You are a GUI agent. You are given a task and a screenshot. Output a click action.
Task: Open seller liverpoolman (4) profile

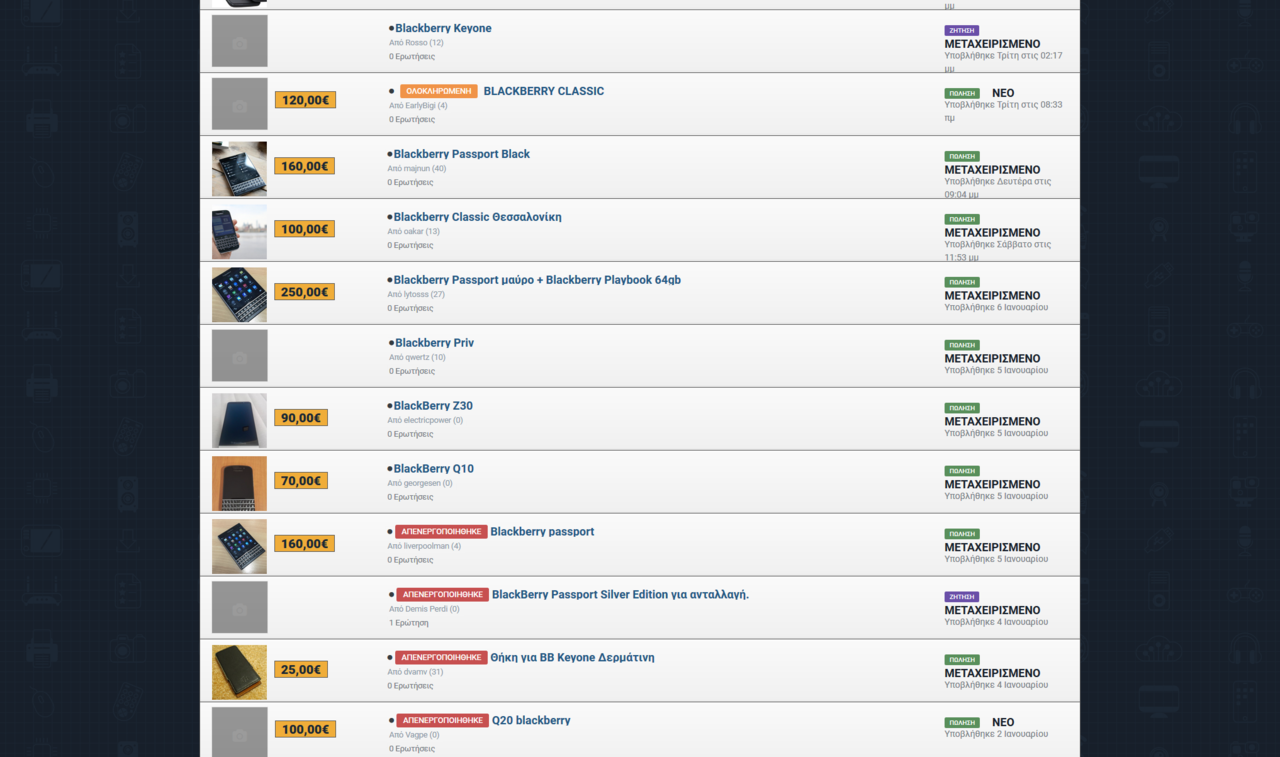pyautogui.click(x=424, y=547)
